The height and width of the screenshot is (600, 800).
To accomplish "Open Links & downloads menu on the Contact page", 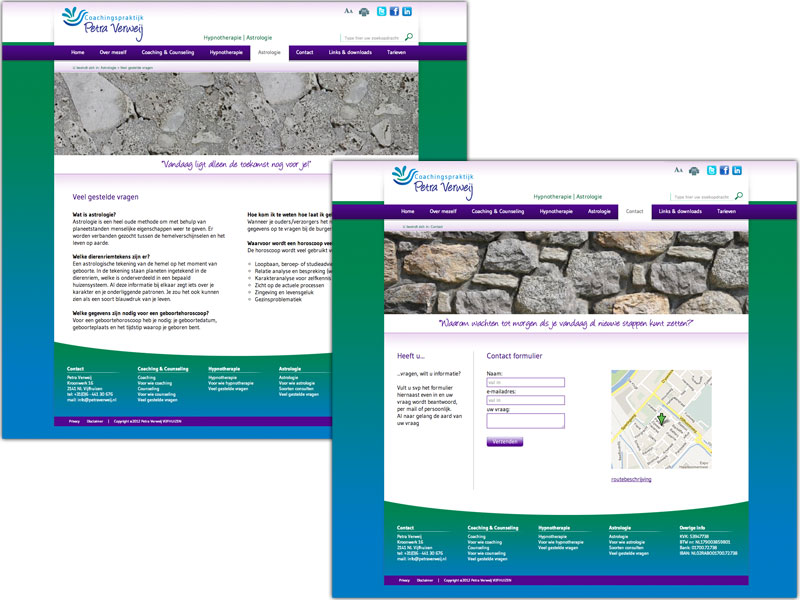I will point(679,212).
